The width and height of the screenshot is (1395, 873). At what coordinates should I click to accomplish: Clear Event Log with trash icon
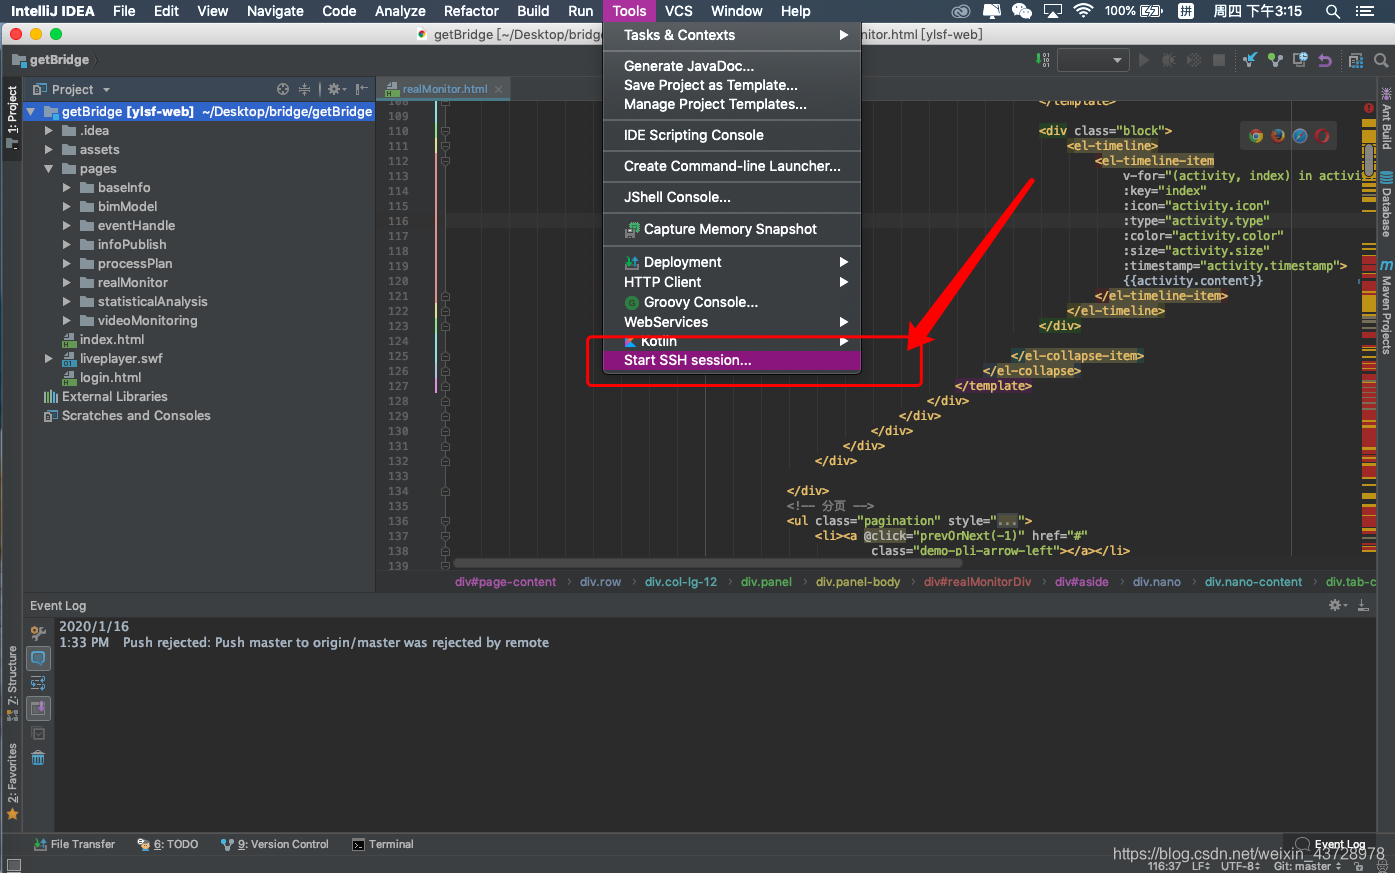click(x=38, y=758)
